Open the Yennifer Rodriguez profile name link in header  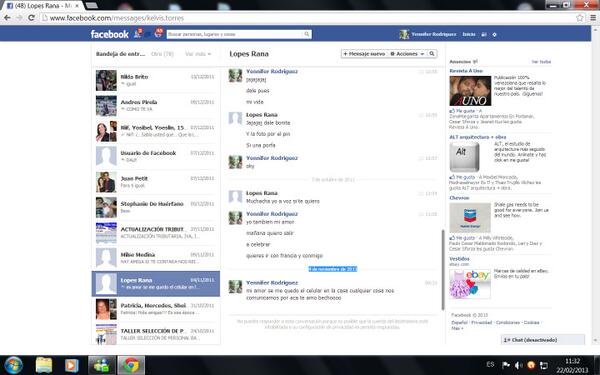(x=434, y=34)
